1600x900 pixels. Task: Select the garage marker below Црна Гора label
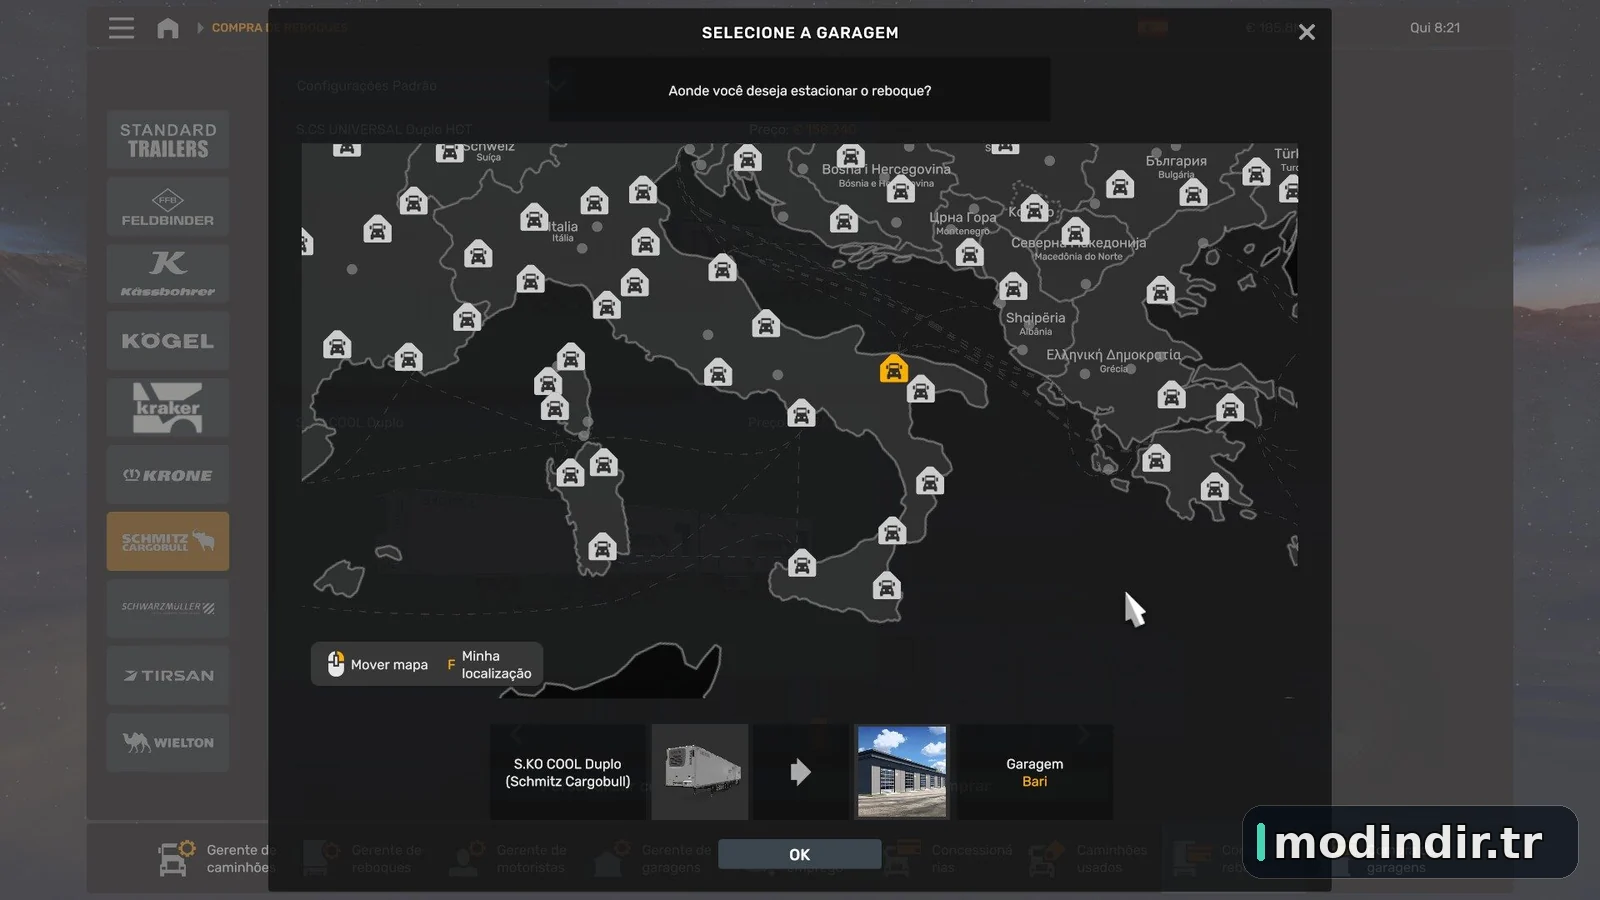coord(969,253)
